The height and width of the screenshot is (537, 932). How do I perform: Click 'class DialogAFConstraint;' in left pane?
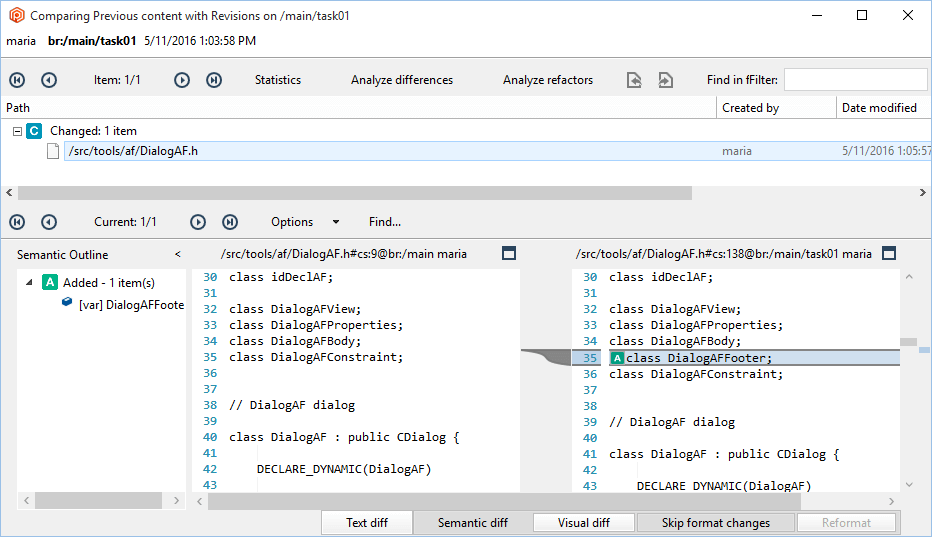click(x=316, y=357)
